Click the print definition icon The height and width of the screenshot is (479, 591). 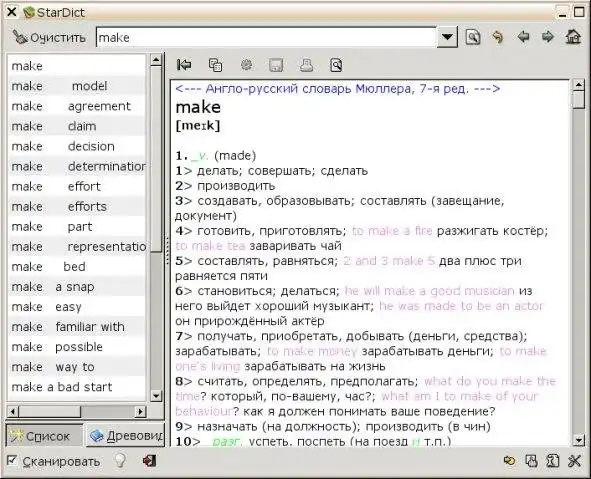[x=306, y=65]
